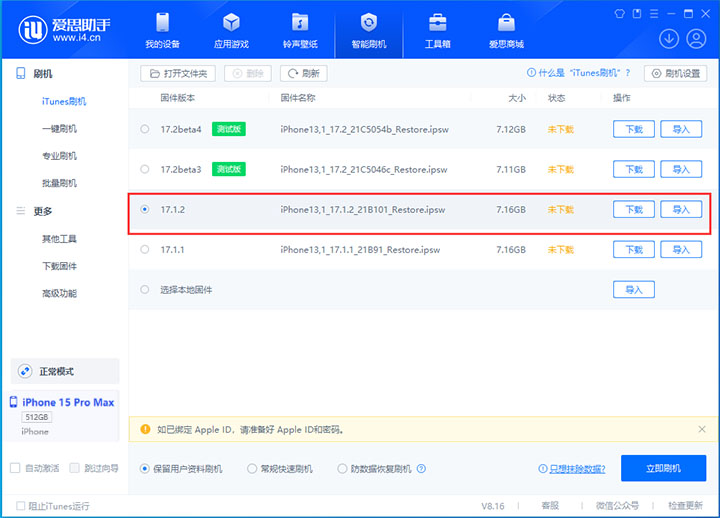Select the 17.1.1 firmware radio button
This screenshot has width=720, height=518.
click(145, 249)
